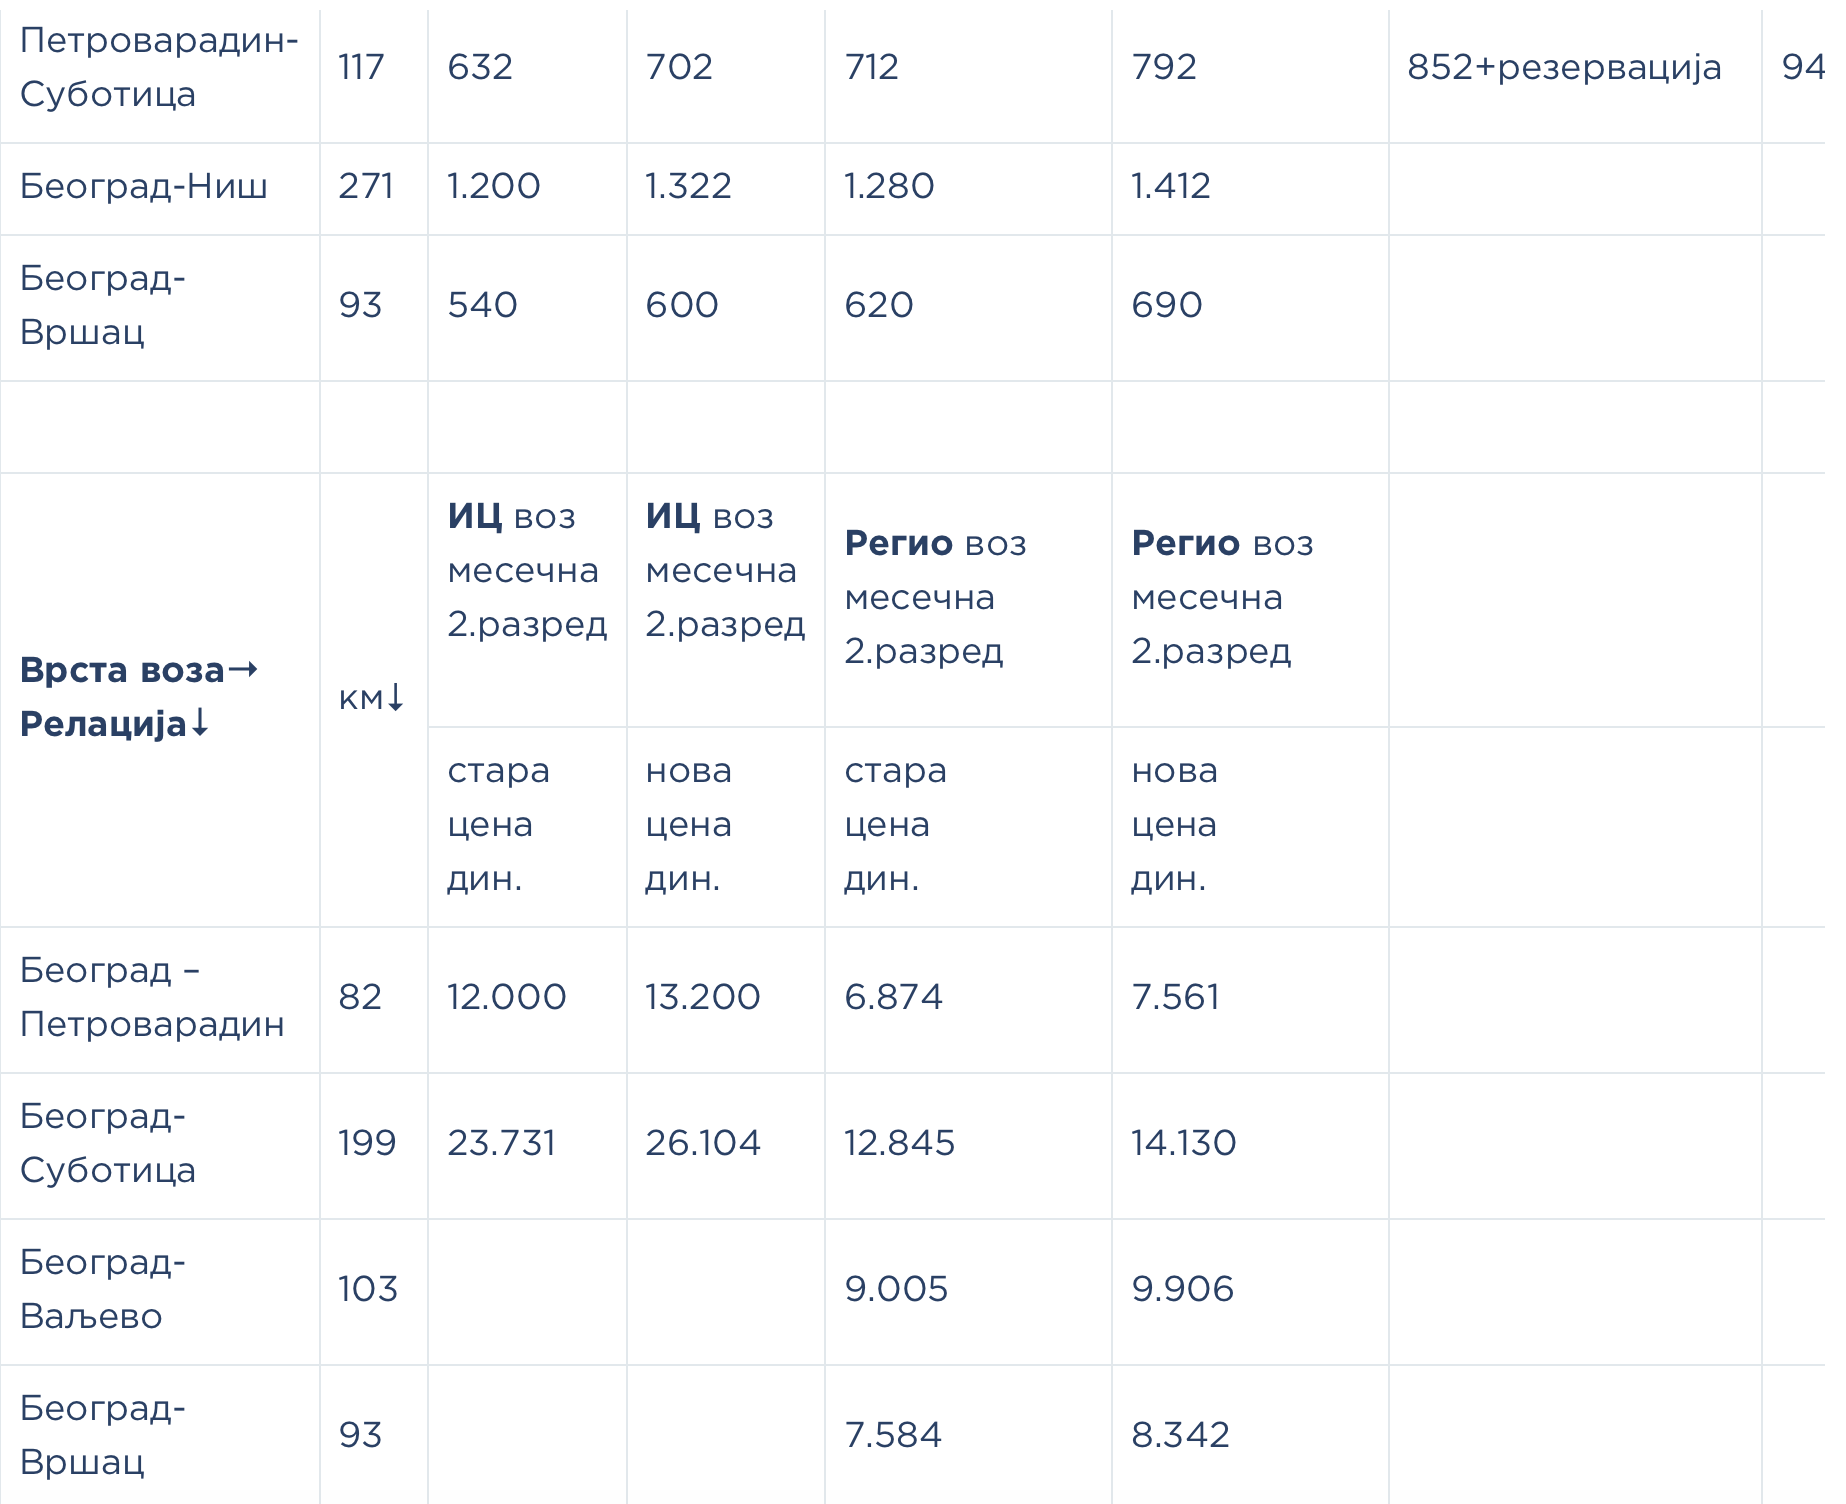Viewport: 1846px width, 1504px height.
Task: Select the Београд – Петроварадин route cell
Action: (x=160, y=999)
